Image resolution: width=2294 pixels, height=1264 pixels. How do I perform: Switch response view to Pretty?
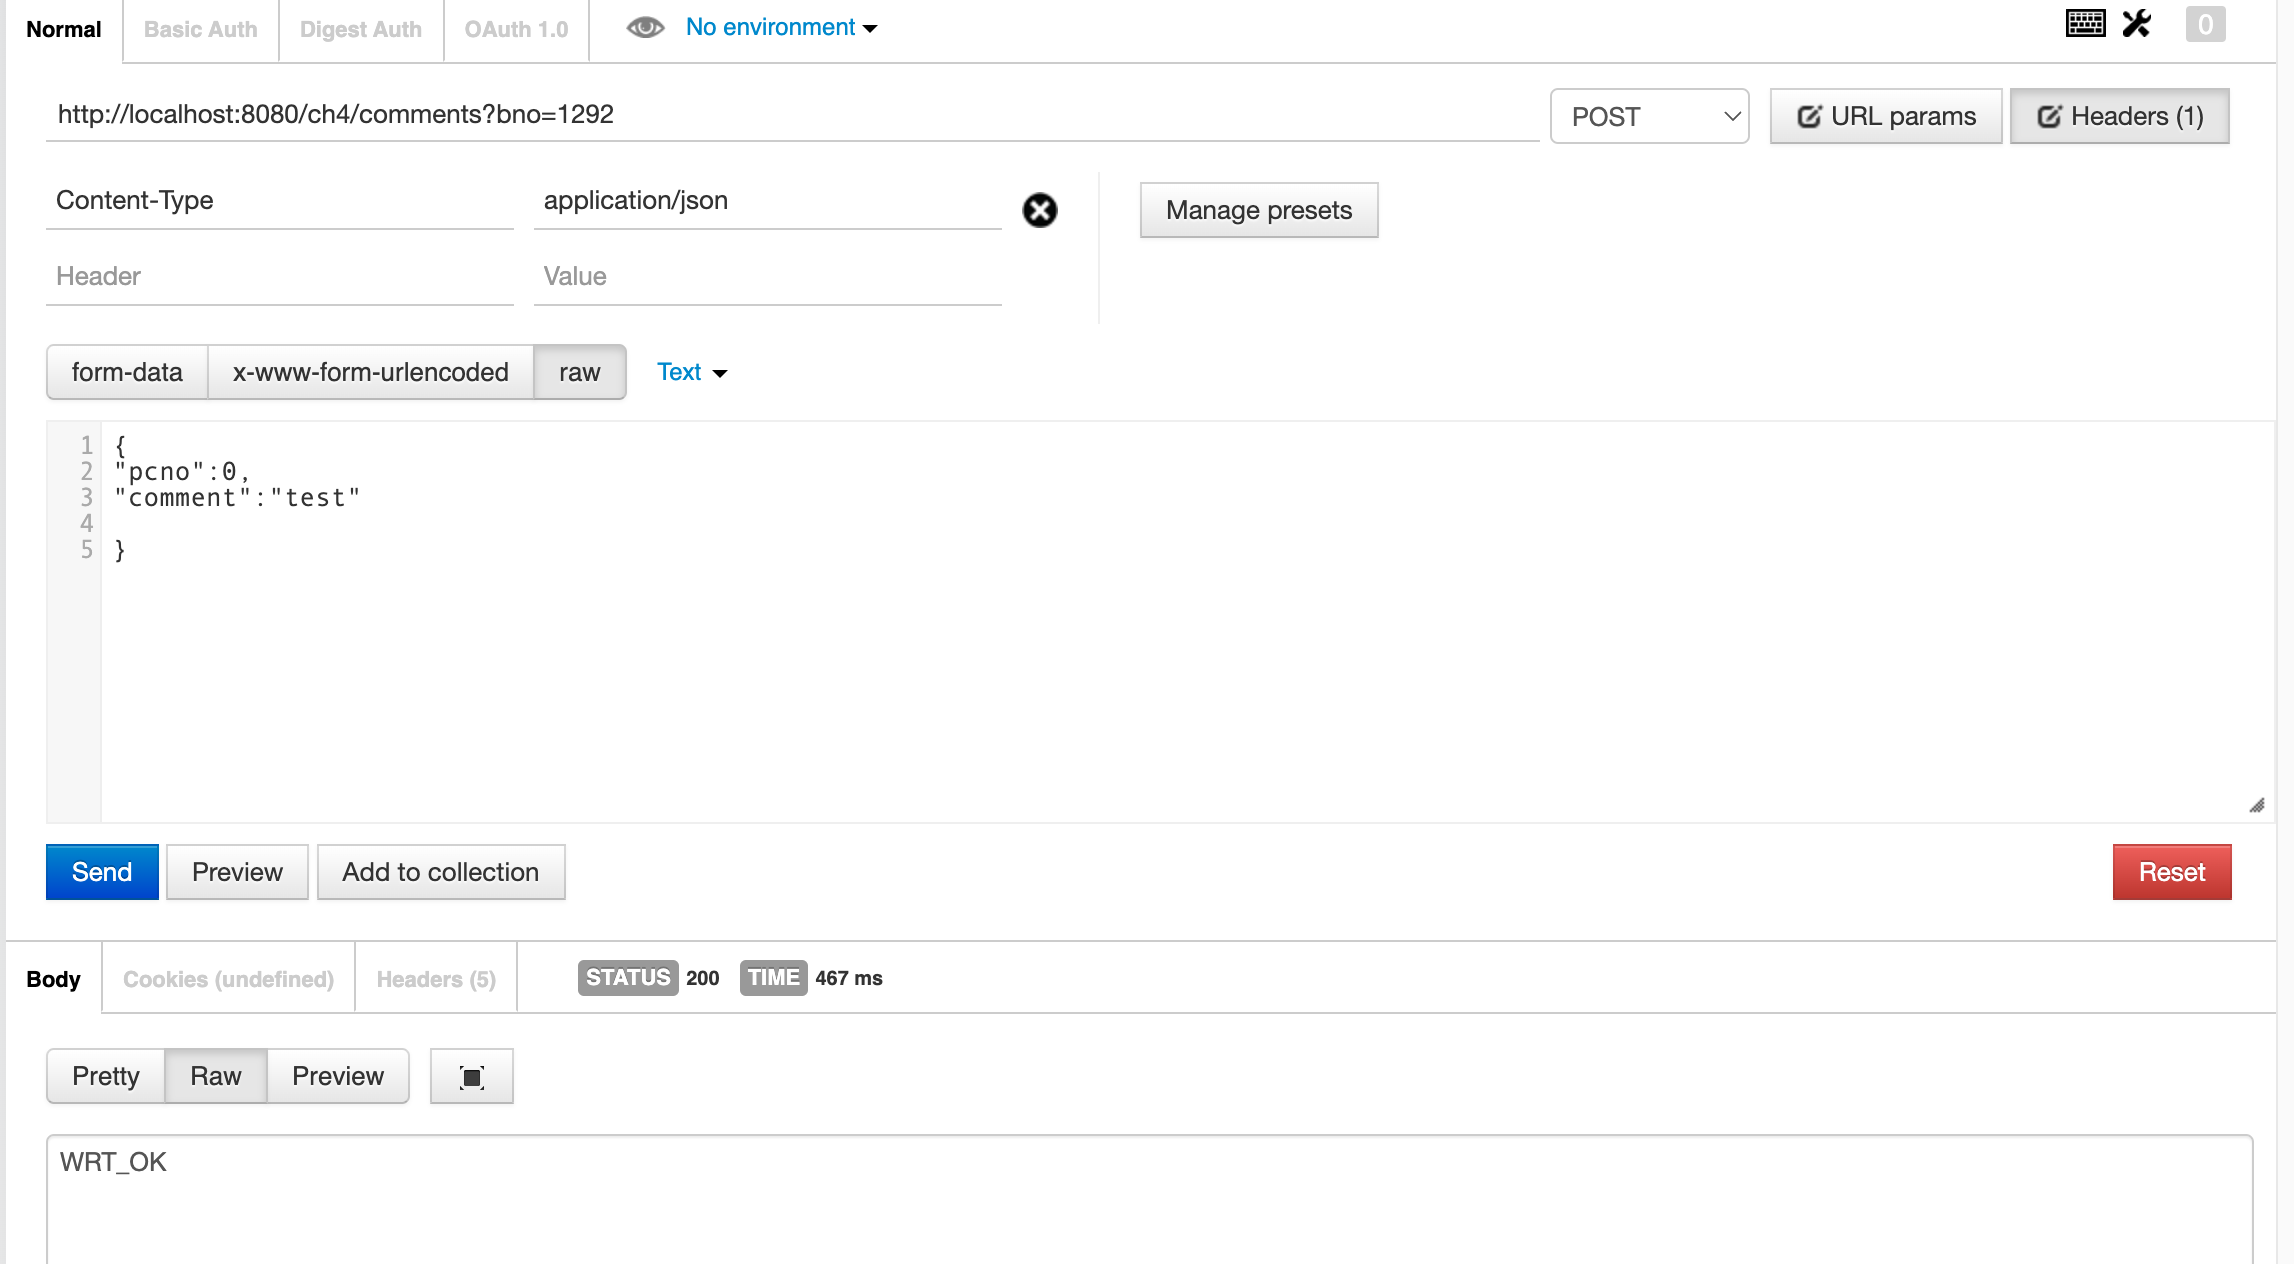106,1076
